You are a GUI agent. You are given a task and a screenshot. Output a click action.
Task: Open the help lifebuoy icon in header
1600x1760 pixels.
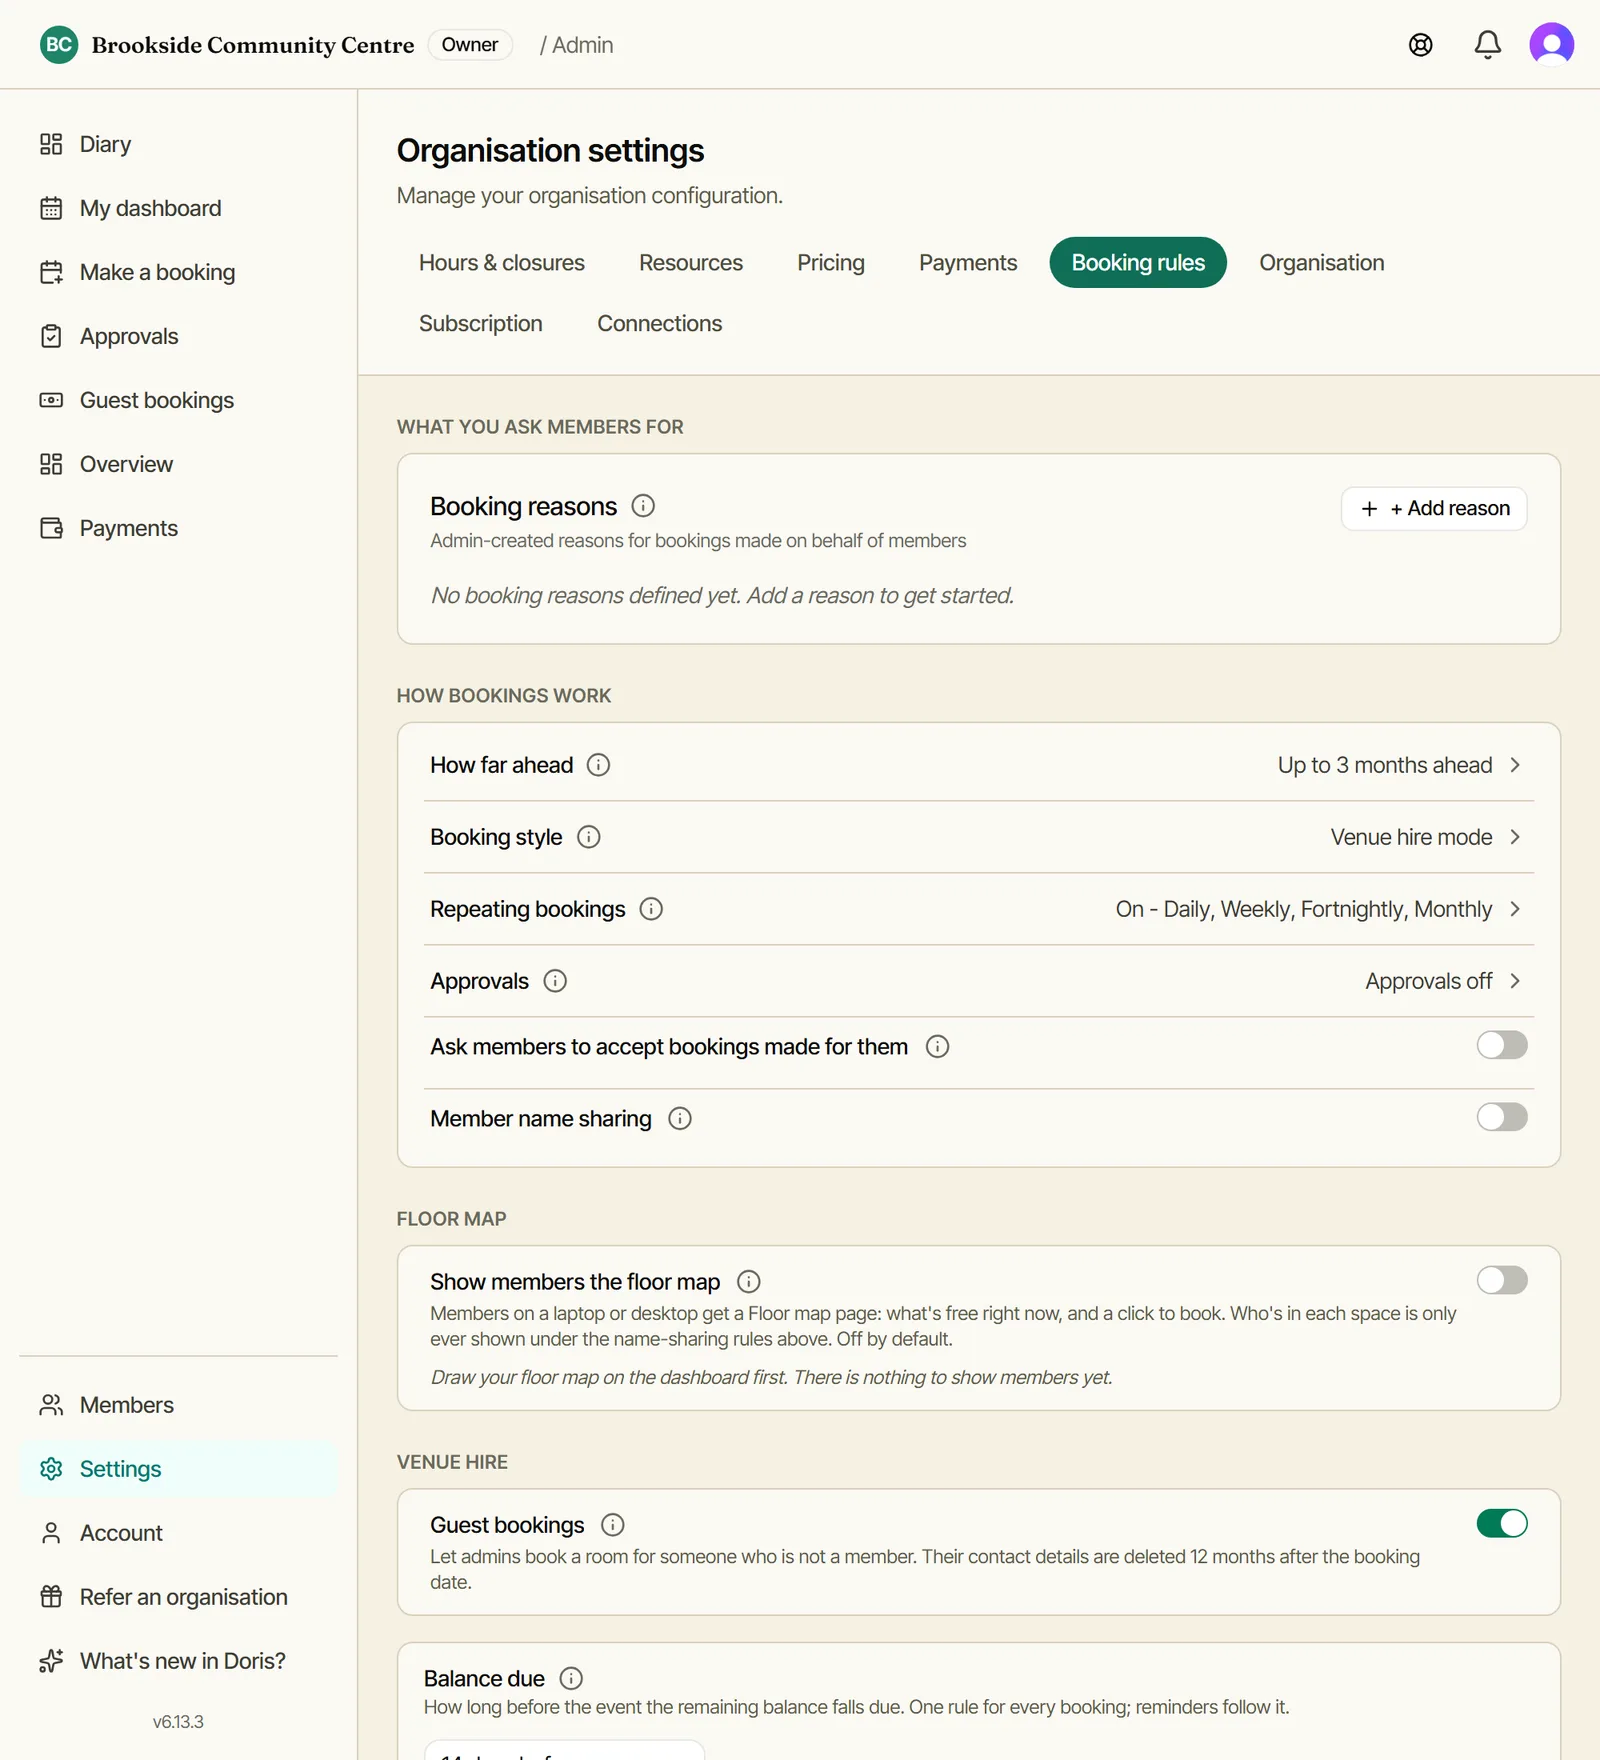[1420, 45]
